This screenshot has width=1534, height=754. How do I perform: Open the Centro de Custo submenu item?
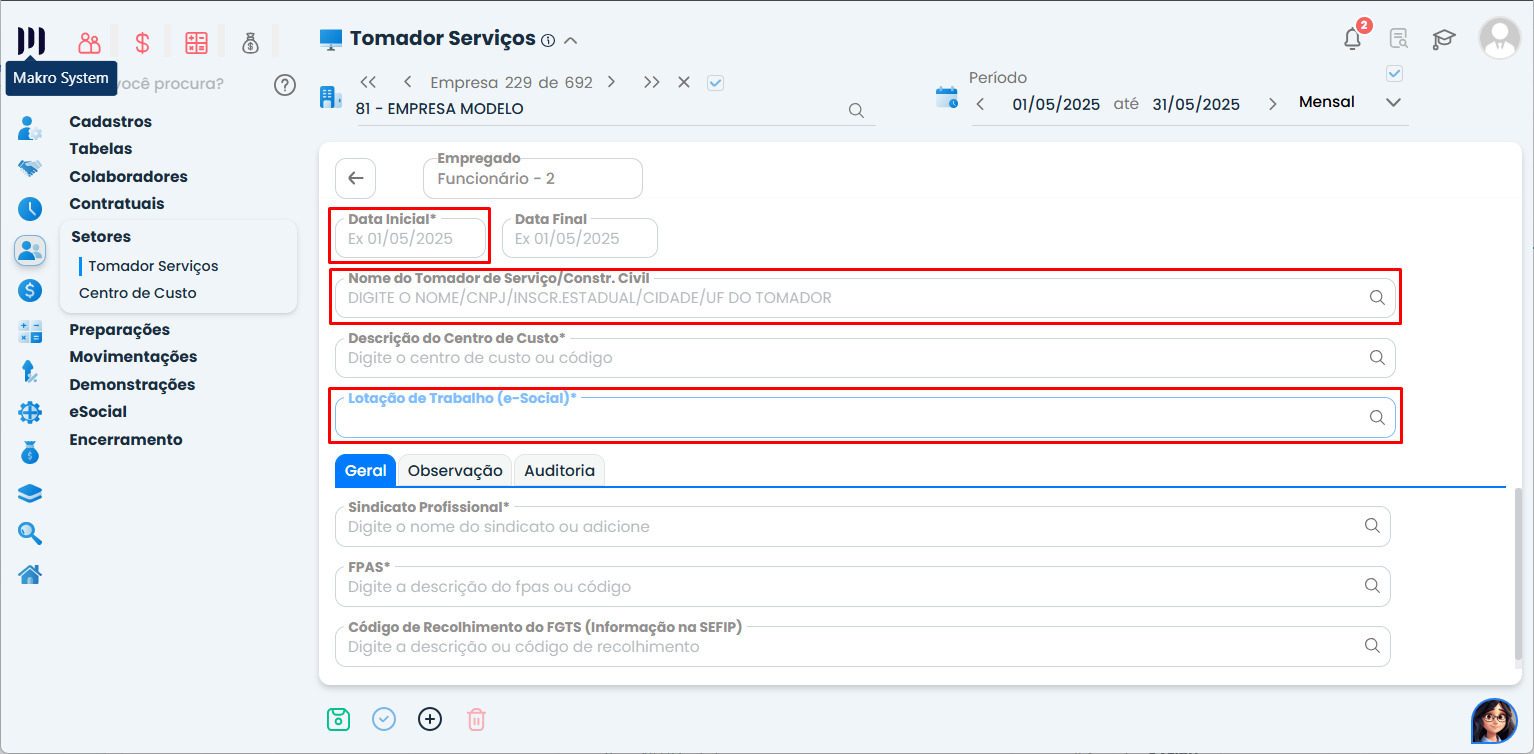click(x=138, y=293)
